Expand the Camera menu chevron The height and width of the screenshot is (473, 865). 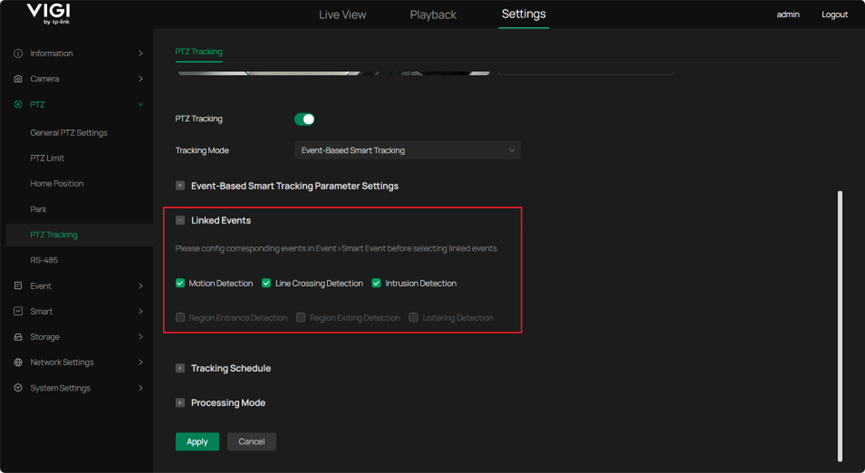(141, 79)
